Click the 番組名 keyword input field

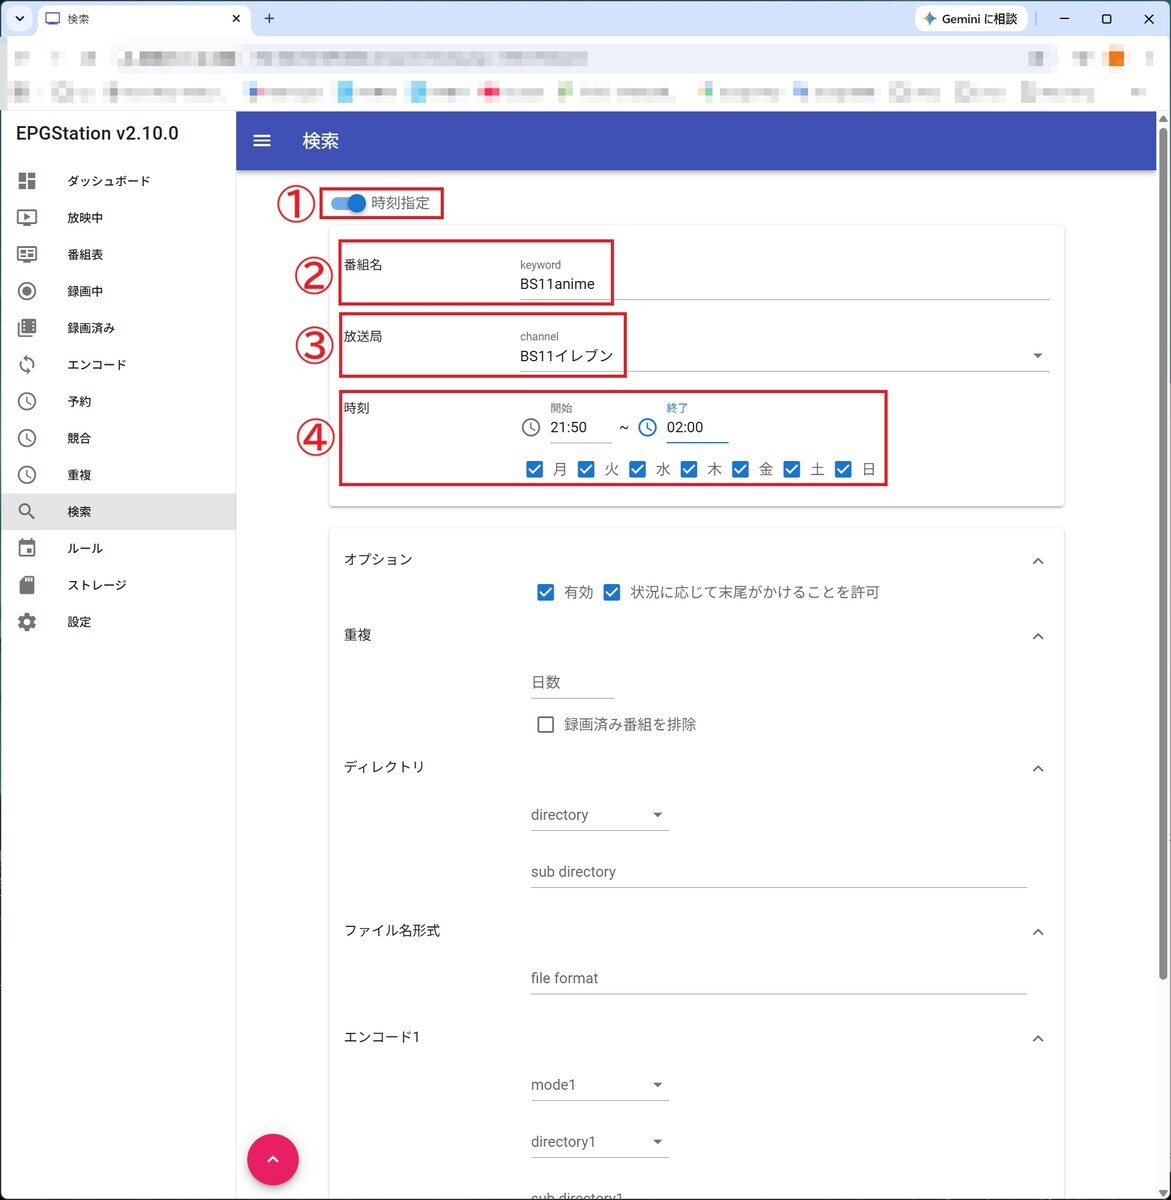784,284
